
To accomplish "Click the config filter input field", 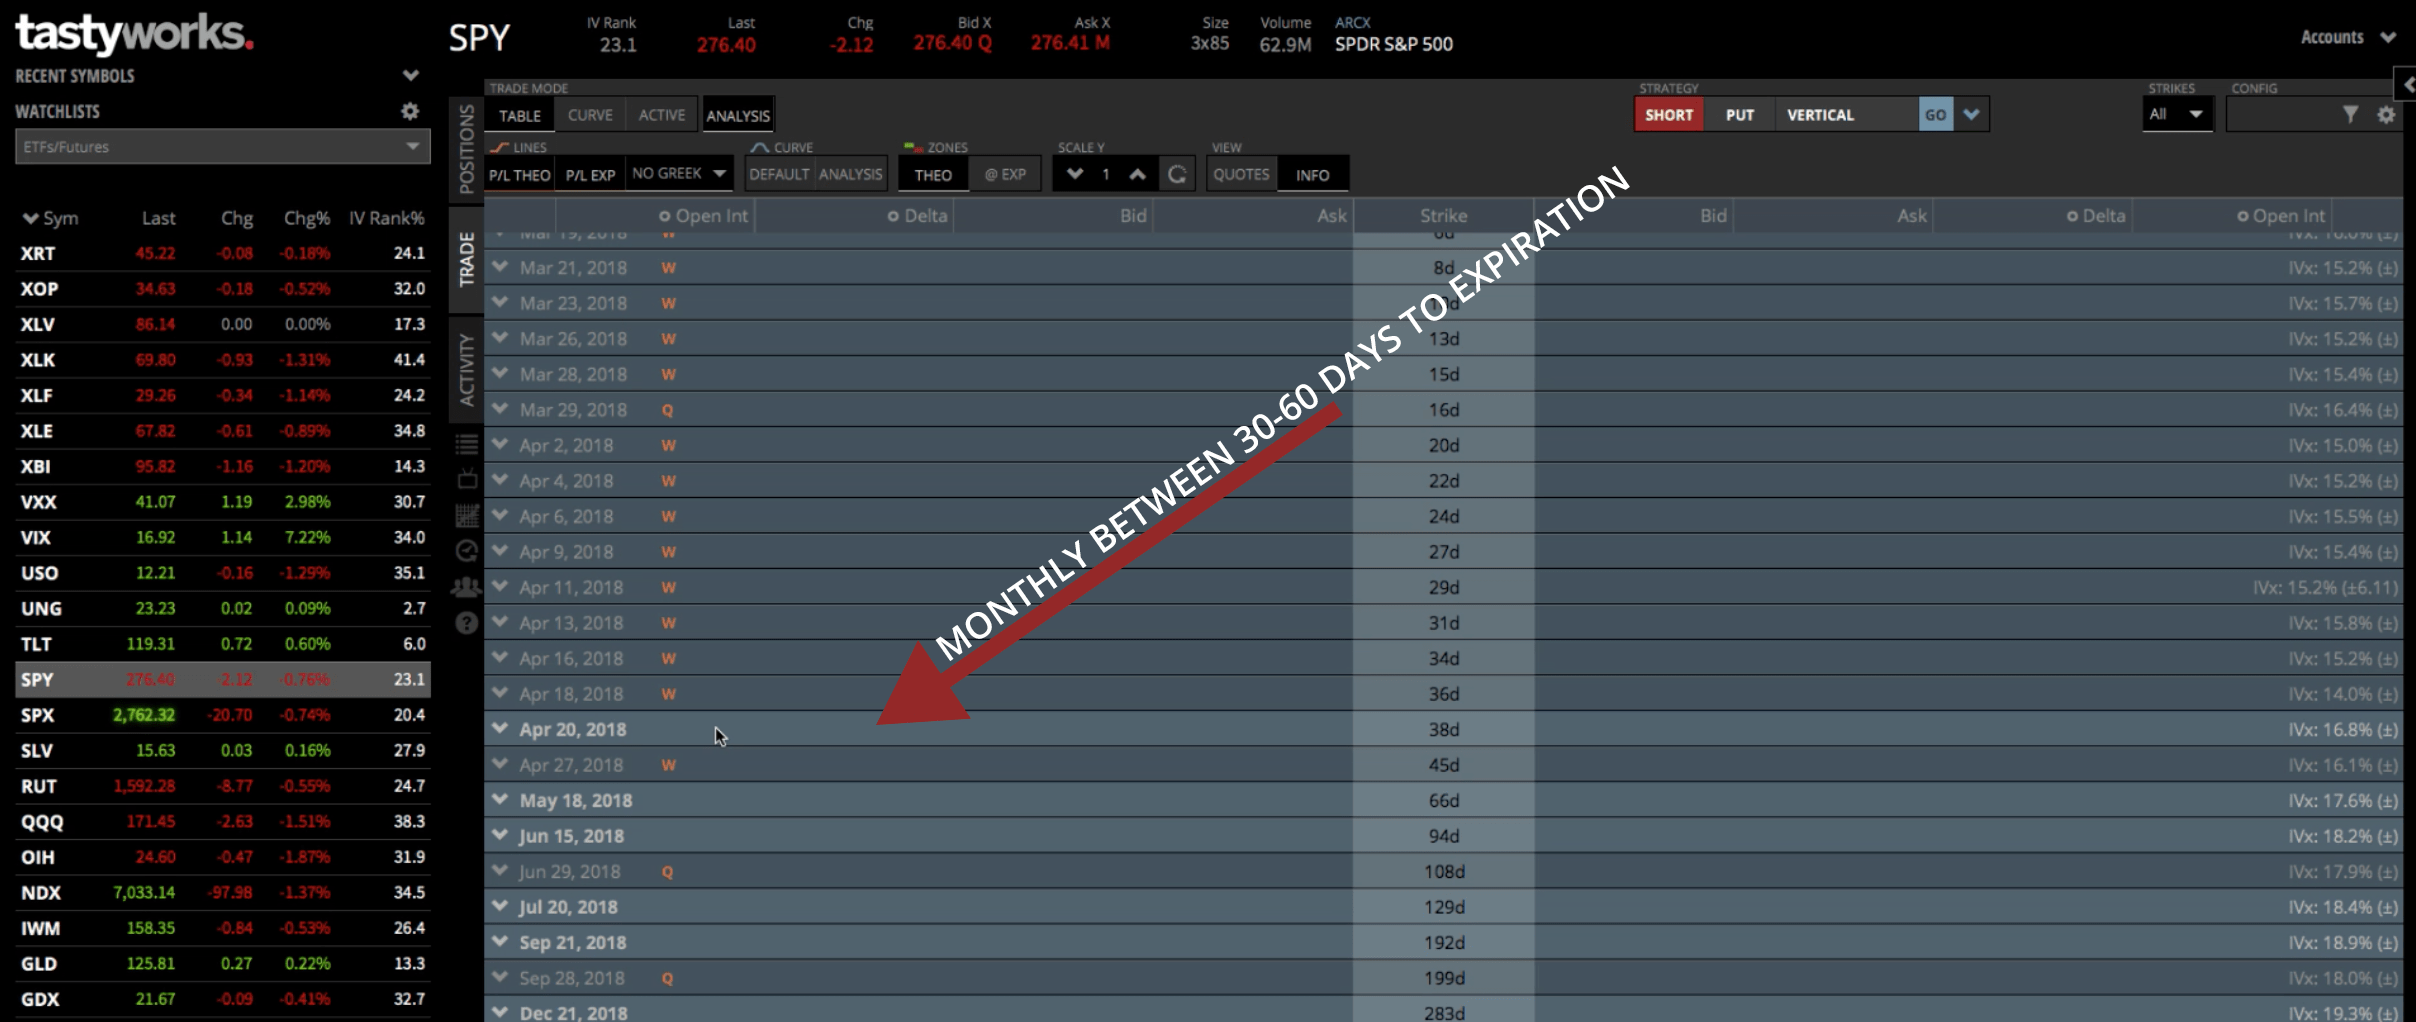I will point(2283,115).
